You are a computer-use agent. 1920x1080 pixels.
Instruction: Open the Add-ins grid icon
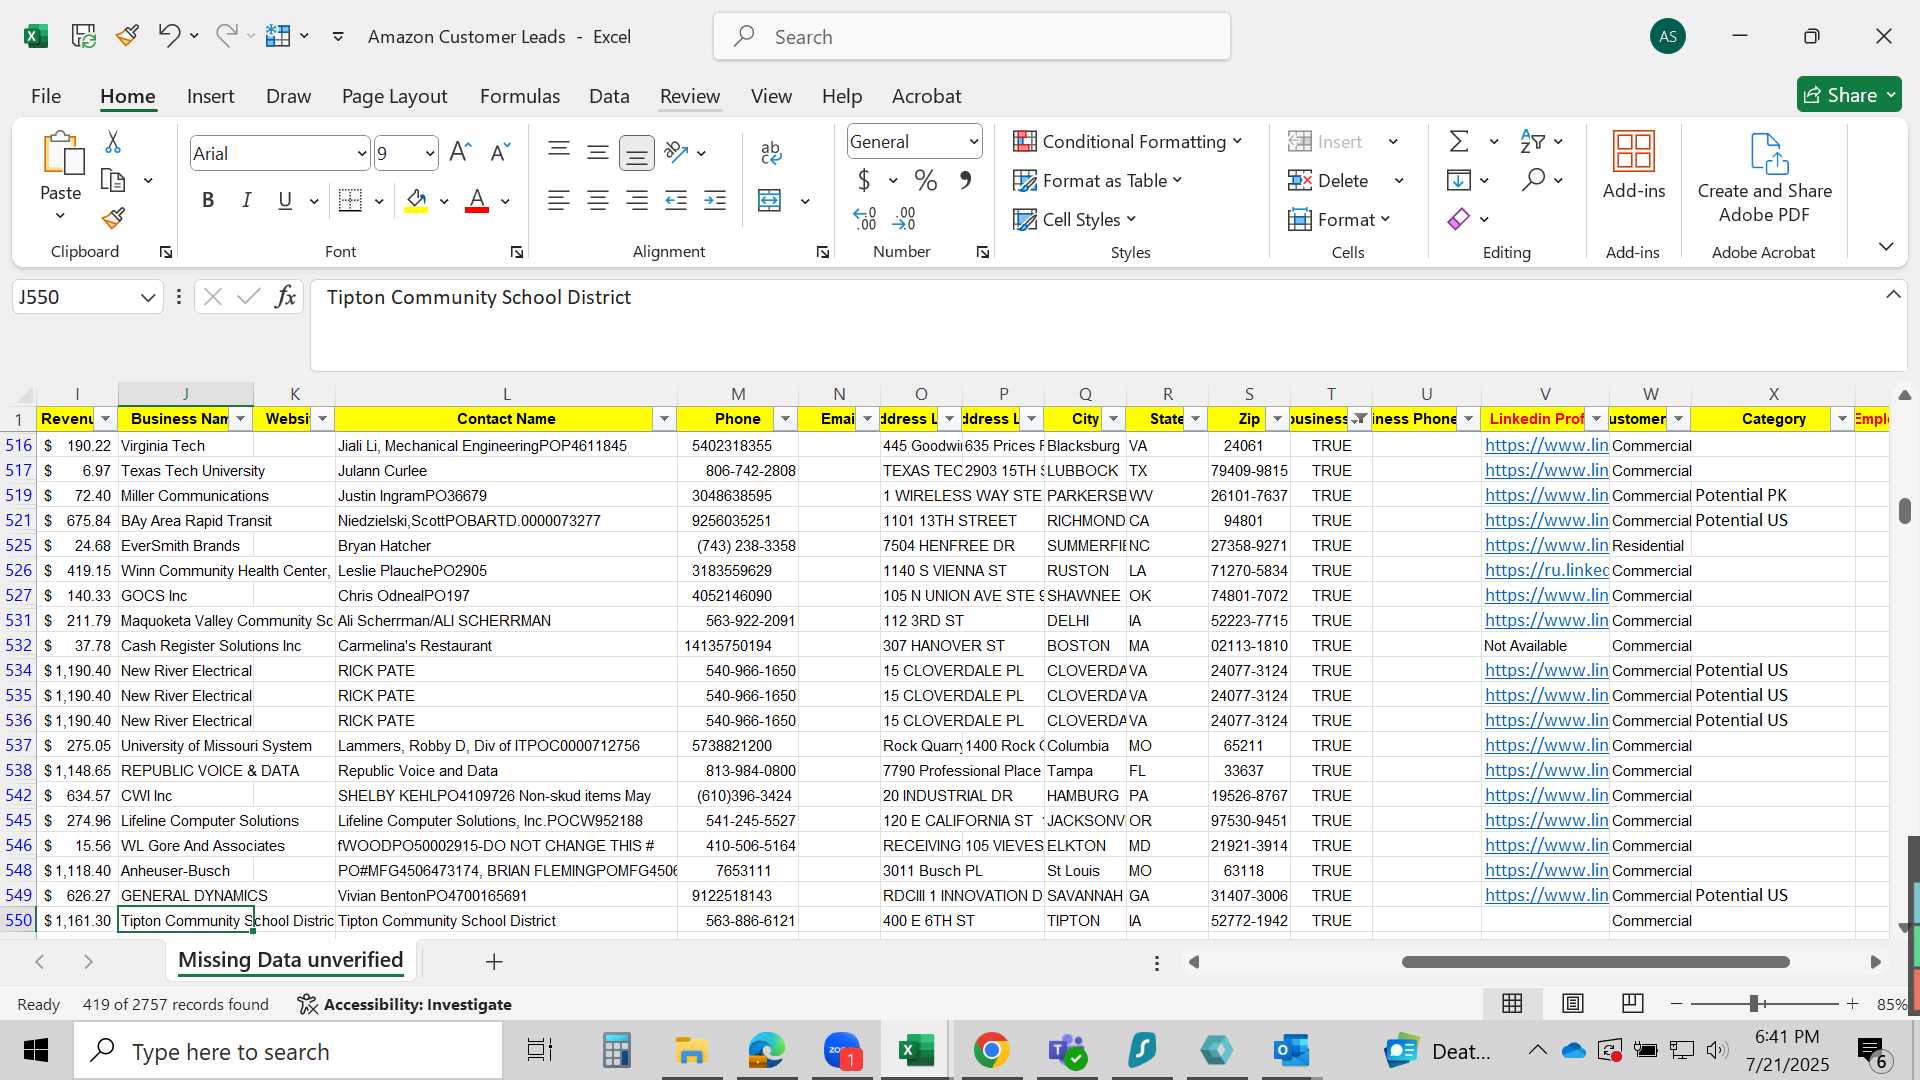[1634, 152]
